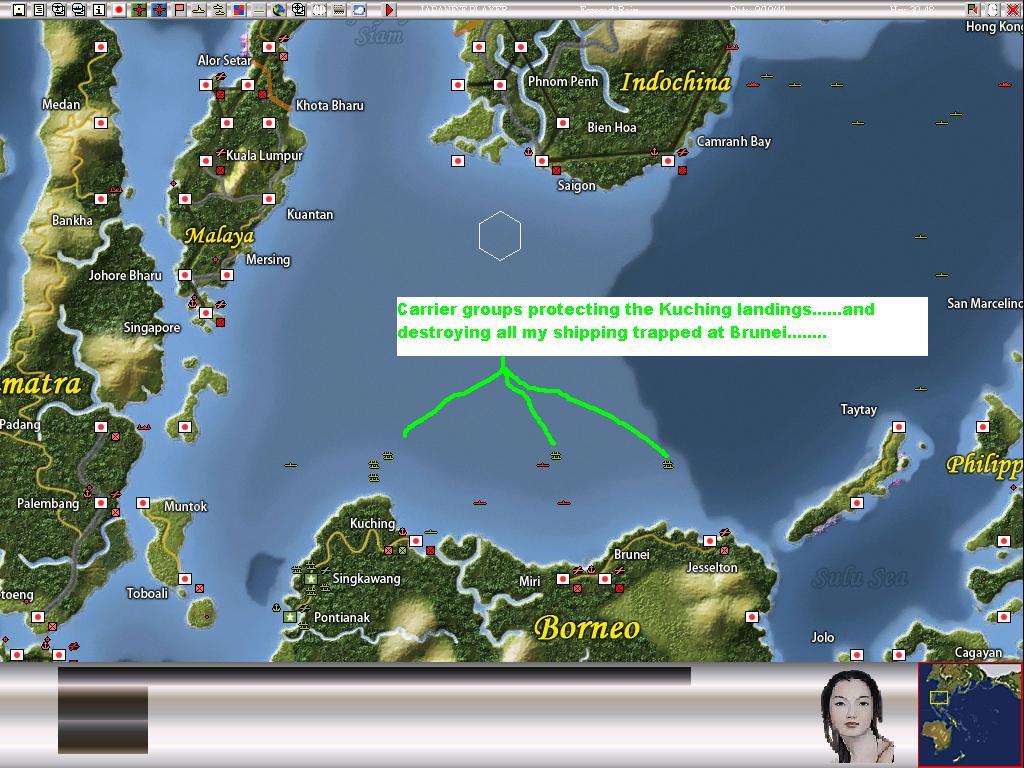The height and width of the screenshot is (768, 1024).
Task: Open the globe toolbar icon
Action: [x=279, y=10]
